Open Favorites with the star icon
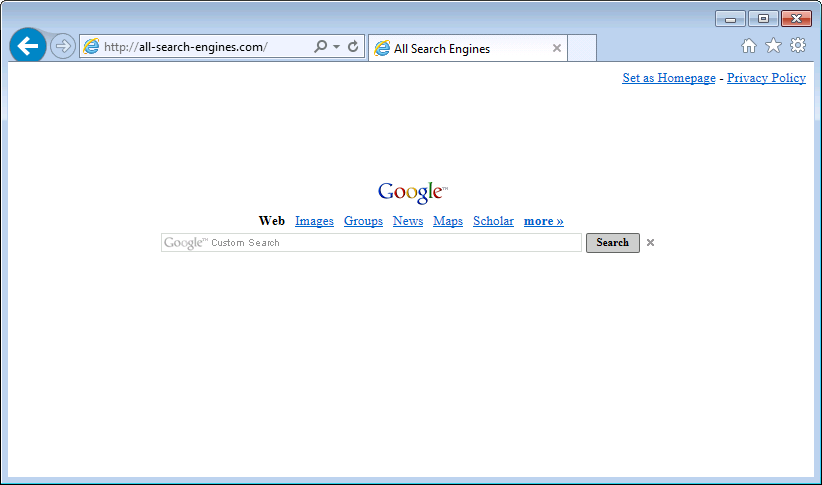Viewport: 822px width, 485px height. click(x=773, y=46)
